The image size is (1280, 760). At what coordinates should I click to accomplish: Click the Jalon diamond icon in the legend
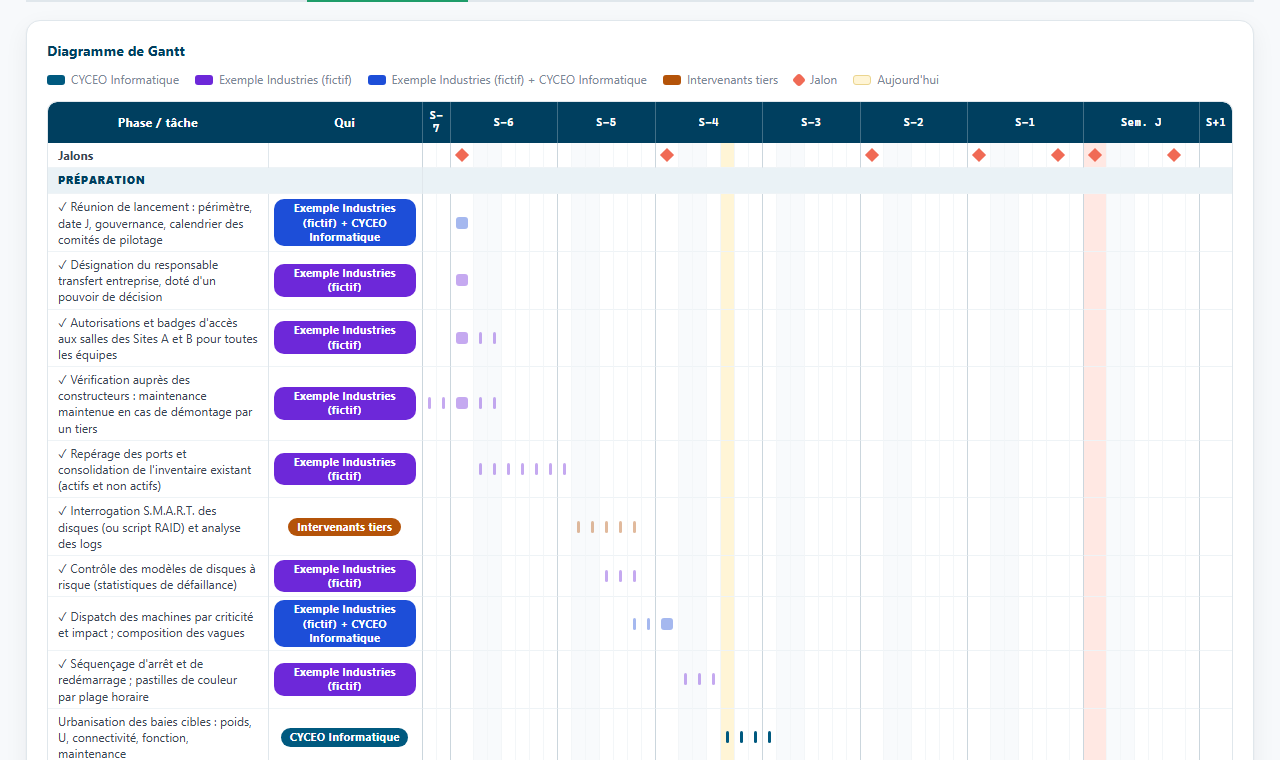click(x=799, y=80)
